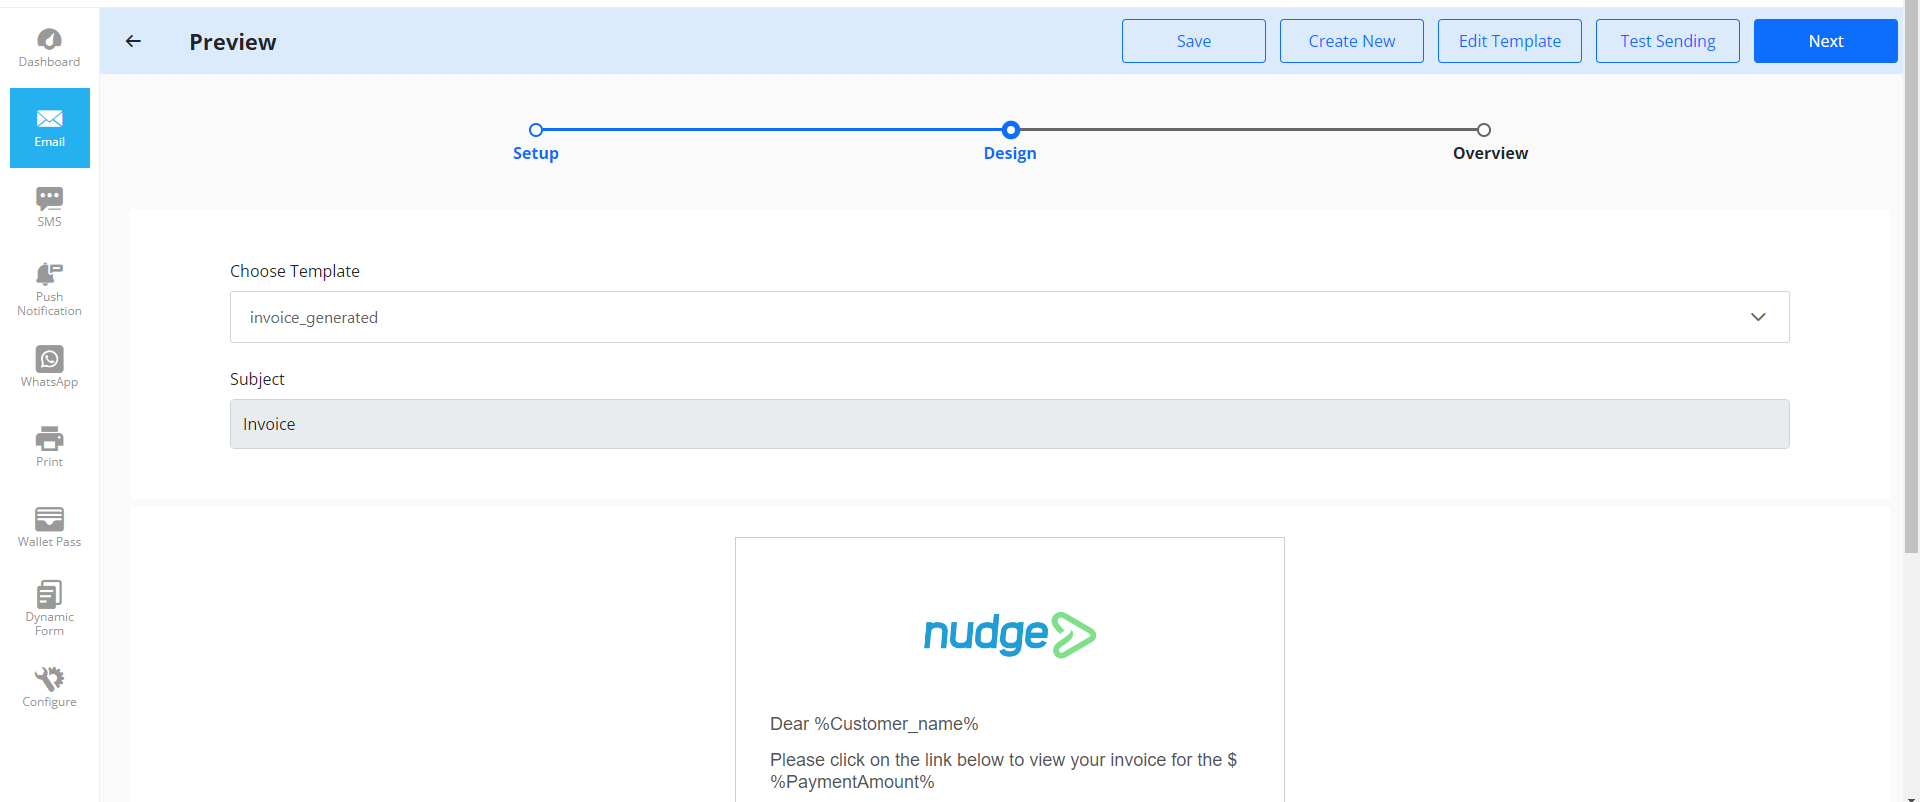Viewport: 1920px width, 802px height.
Task: Click the Choose Template label
Action: [295, 271]
